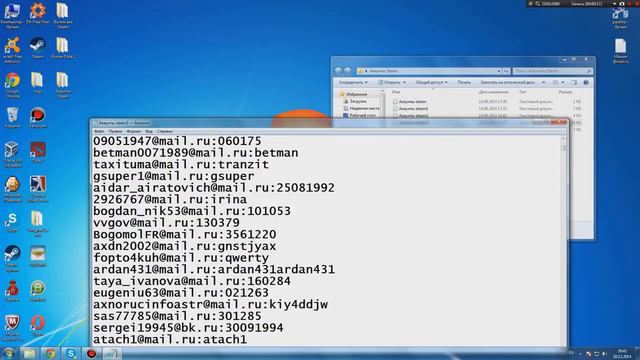Sort by the Дата изменения column header
This screenshot has width=640, height=360.
point(493,92)
